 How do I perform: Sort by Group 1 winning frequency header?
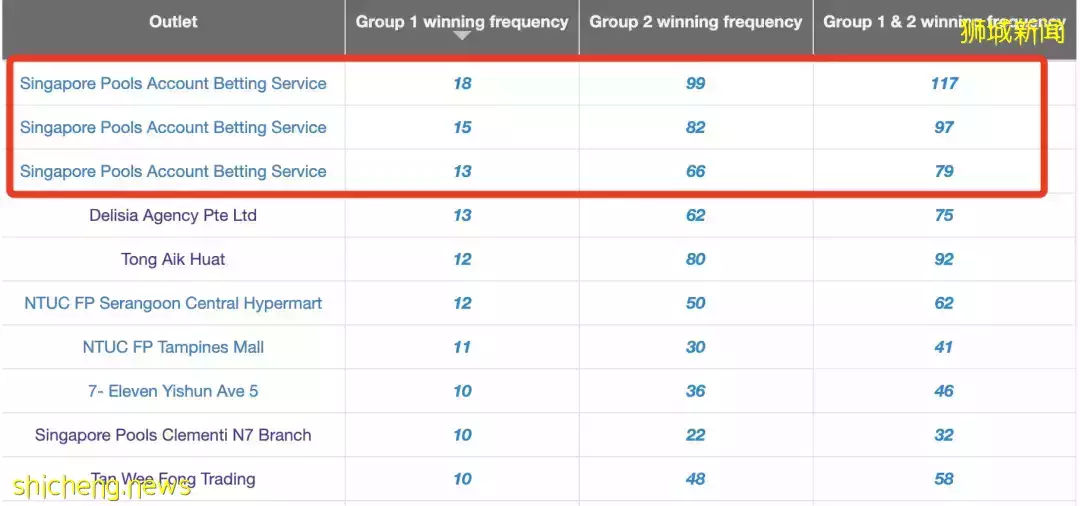point(462,22)
